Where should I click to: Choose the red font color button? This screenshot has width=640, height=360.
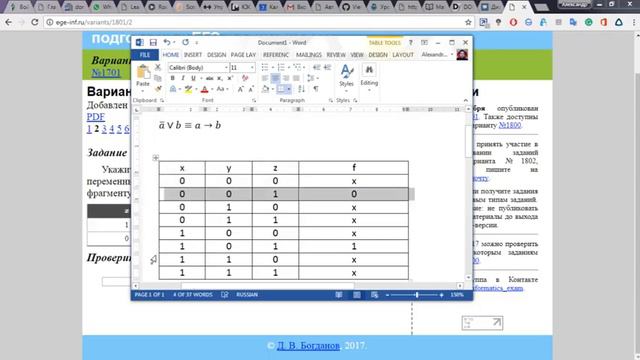(205, 89)
